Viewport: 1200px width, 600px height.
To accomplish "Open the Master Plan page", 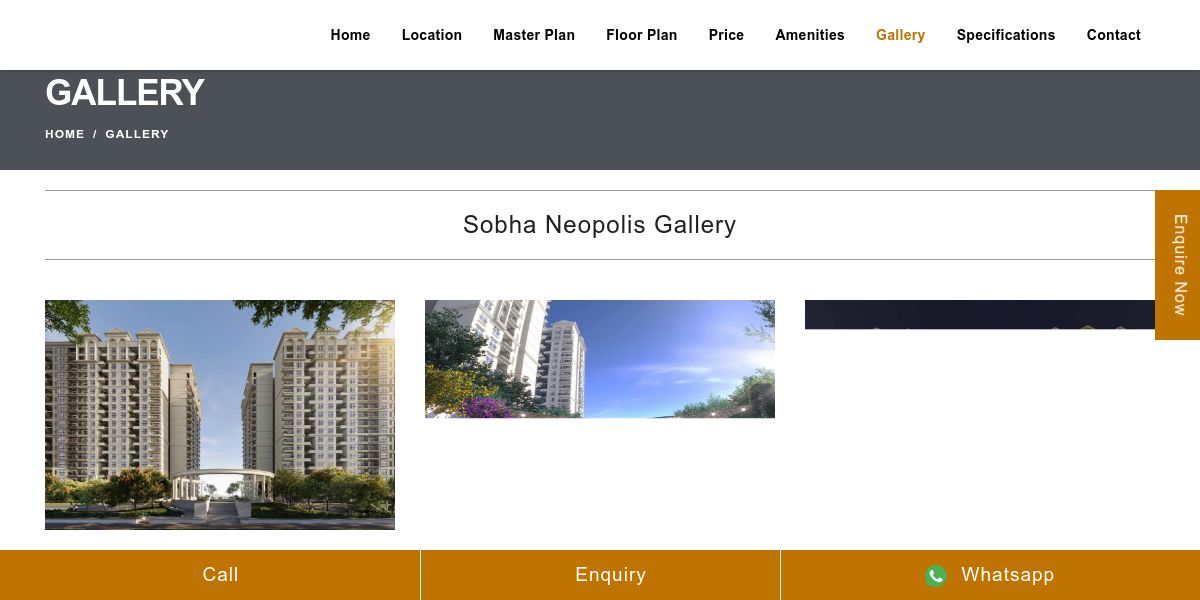I will [x=534, y=35].
